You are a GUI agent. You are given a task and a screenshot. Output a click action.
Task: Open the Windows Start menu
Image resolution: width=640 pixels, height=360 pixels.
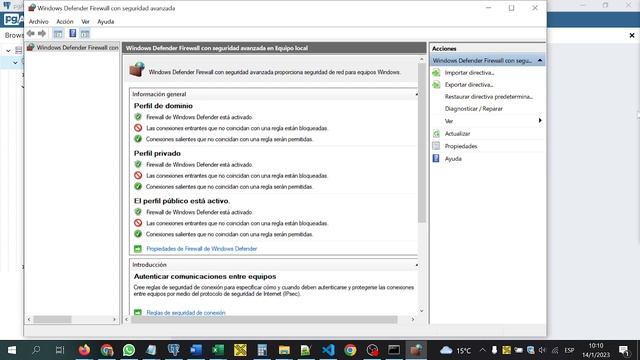click(12, 350)
